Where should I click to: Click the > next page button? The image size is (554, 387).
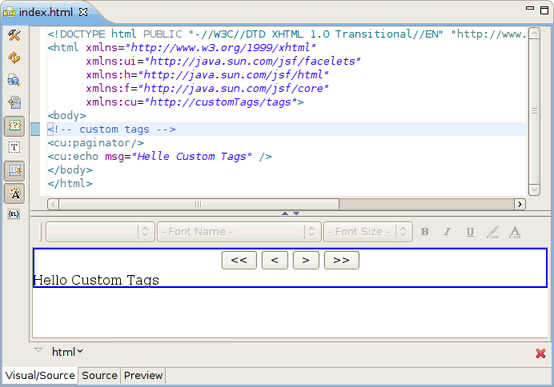tap(306, 260)
